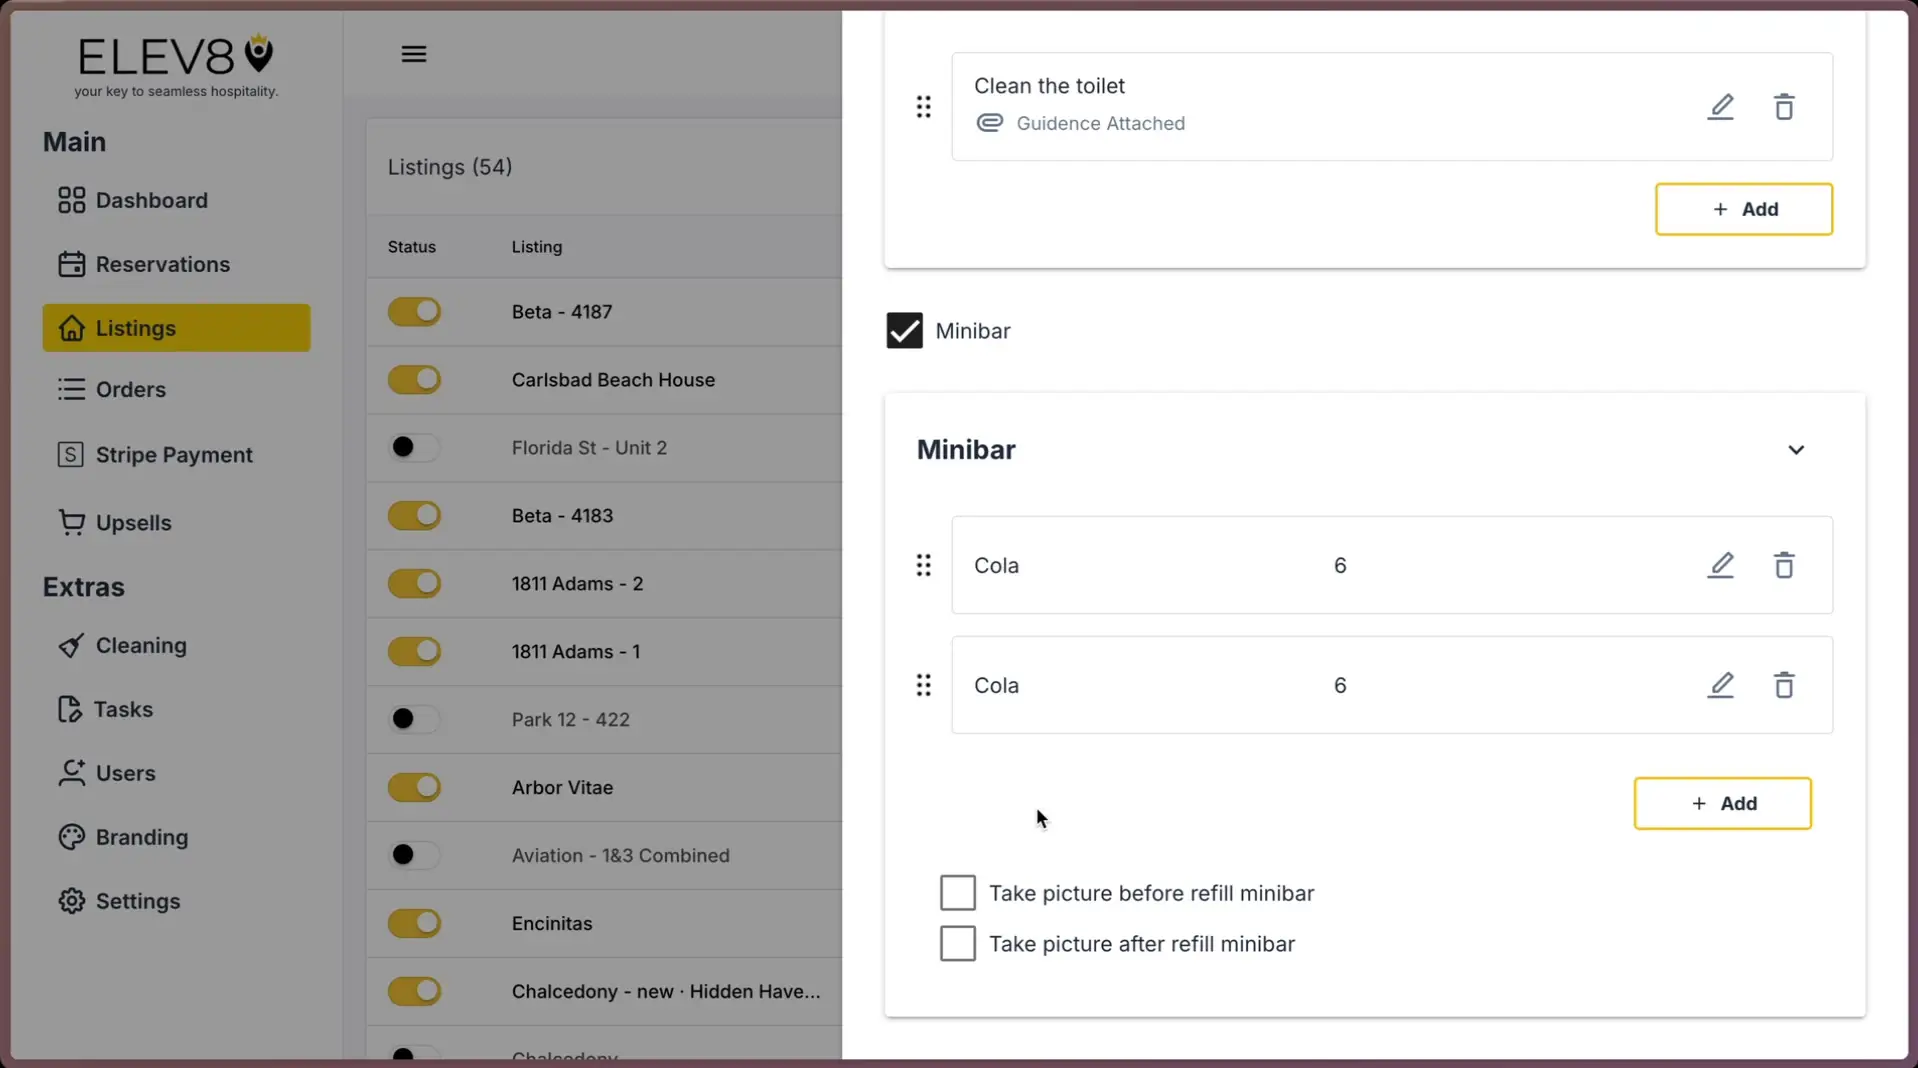Uncheck the Minibar checkbox
Screen dimensions: 1918x1068
[903, 330]
